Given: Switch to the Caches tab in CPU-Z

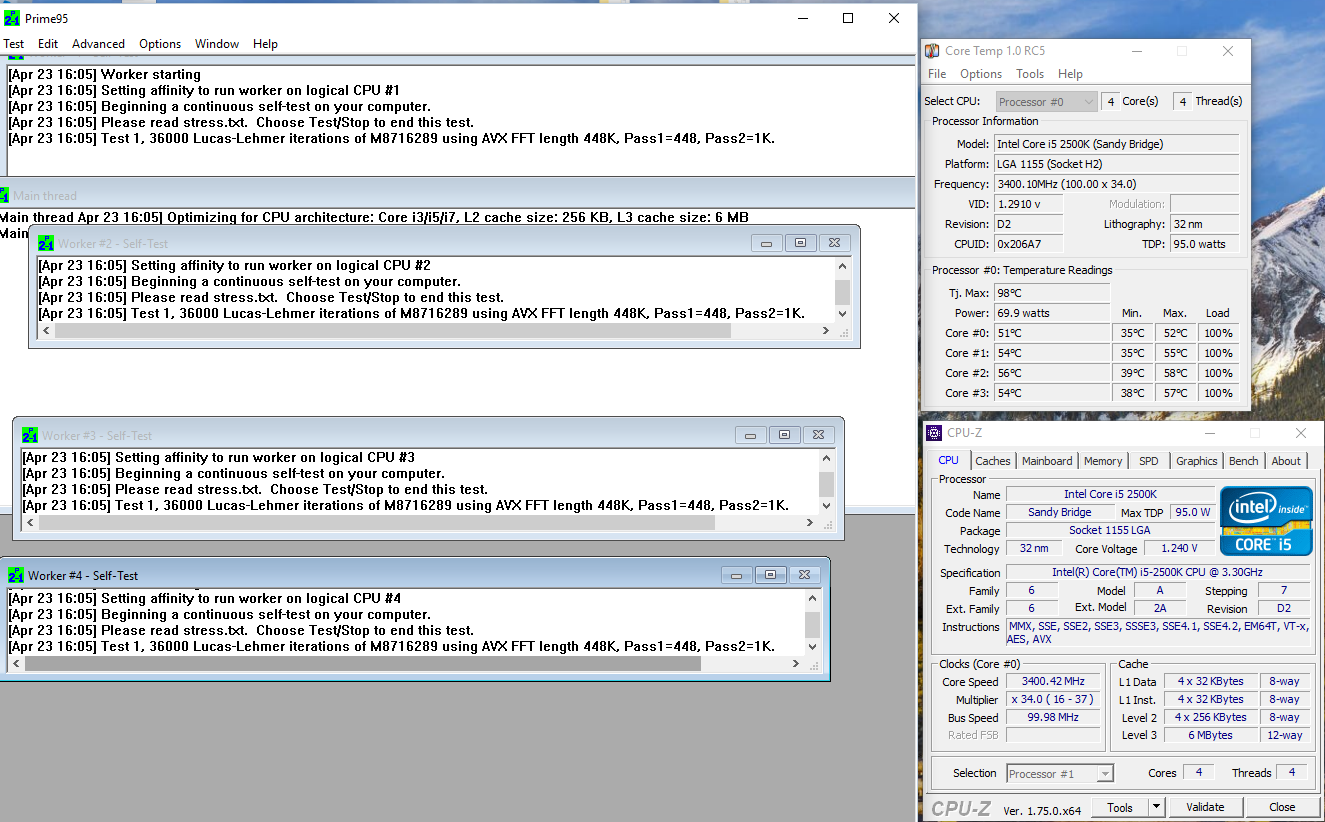Looking at the screenshot, I should (993, 461).
